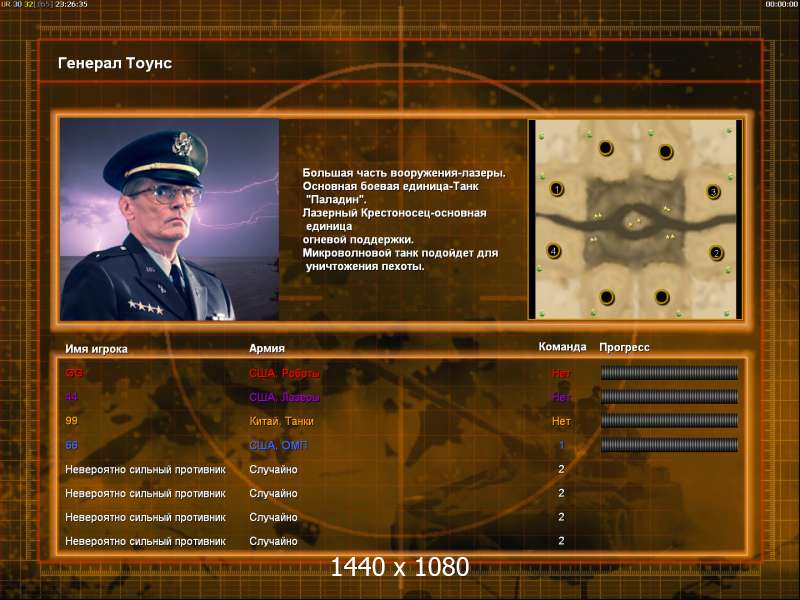Click start position marker 4 on minimap
800x600 pixels.
(x=554, y=251)
